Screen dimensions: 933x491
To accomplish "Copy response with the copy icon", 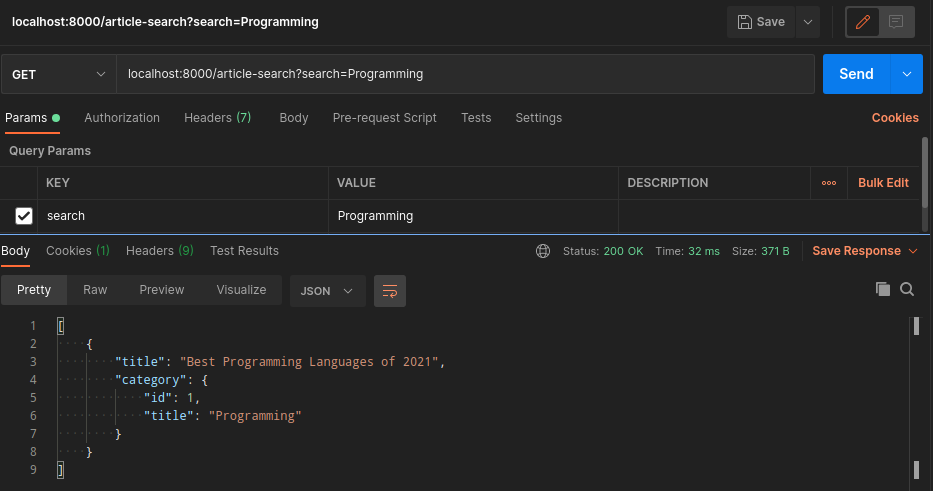I will (x=882, y=289).
